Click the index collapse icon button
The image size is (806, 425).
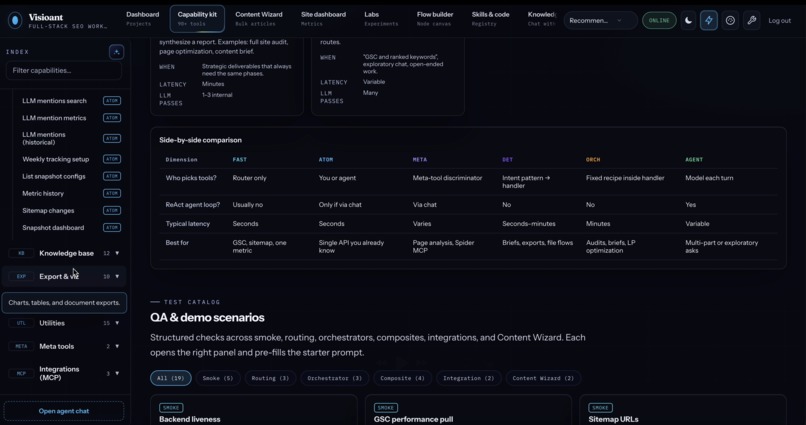pos(116,52)
